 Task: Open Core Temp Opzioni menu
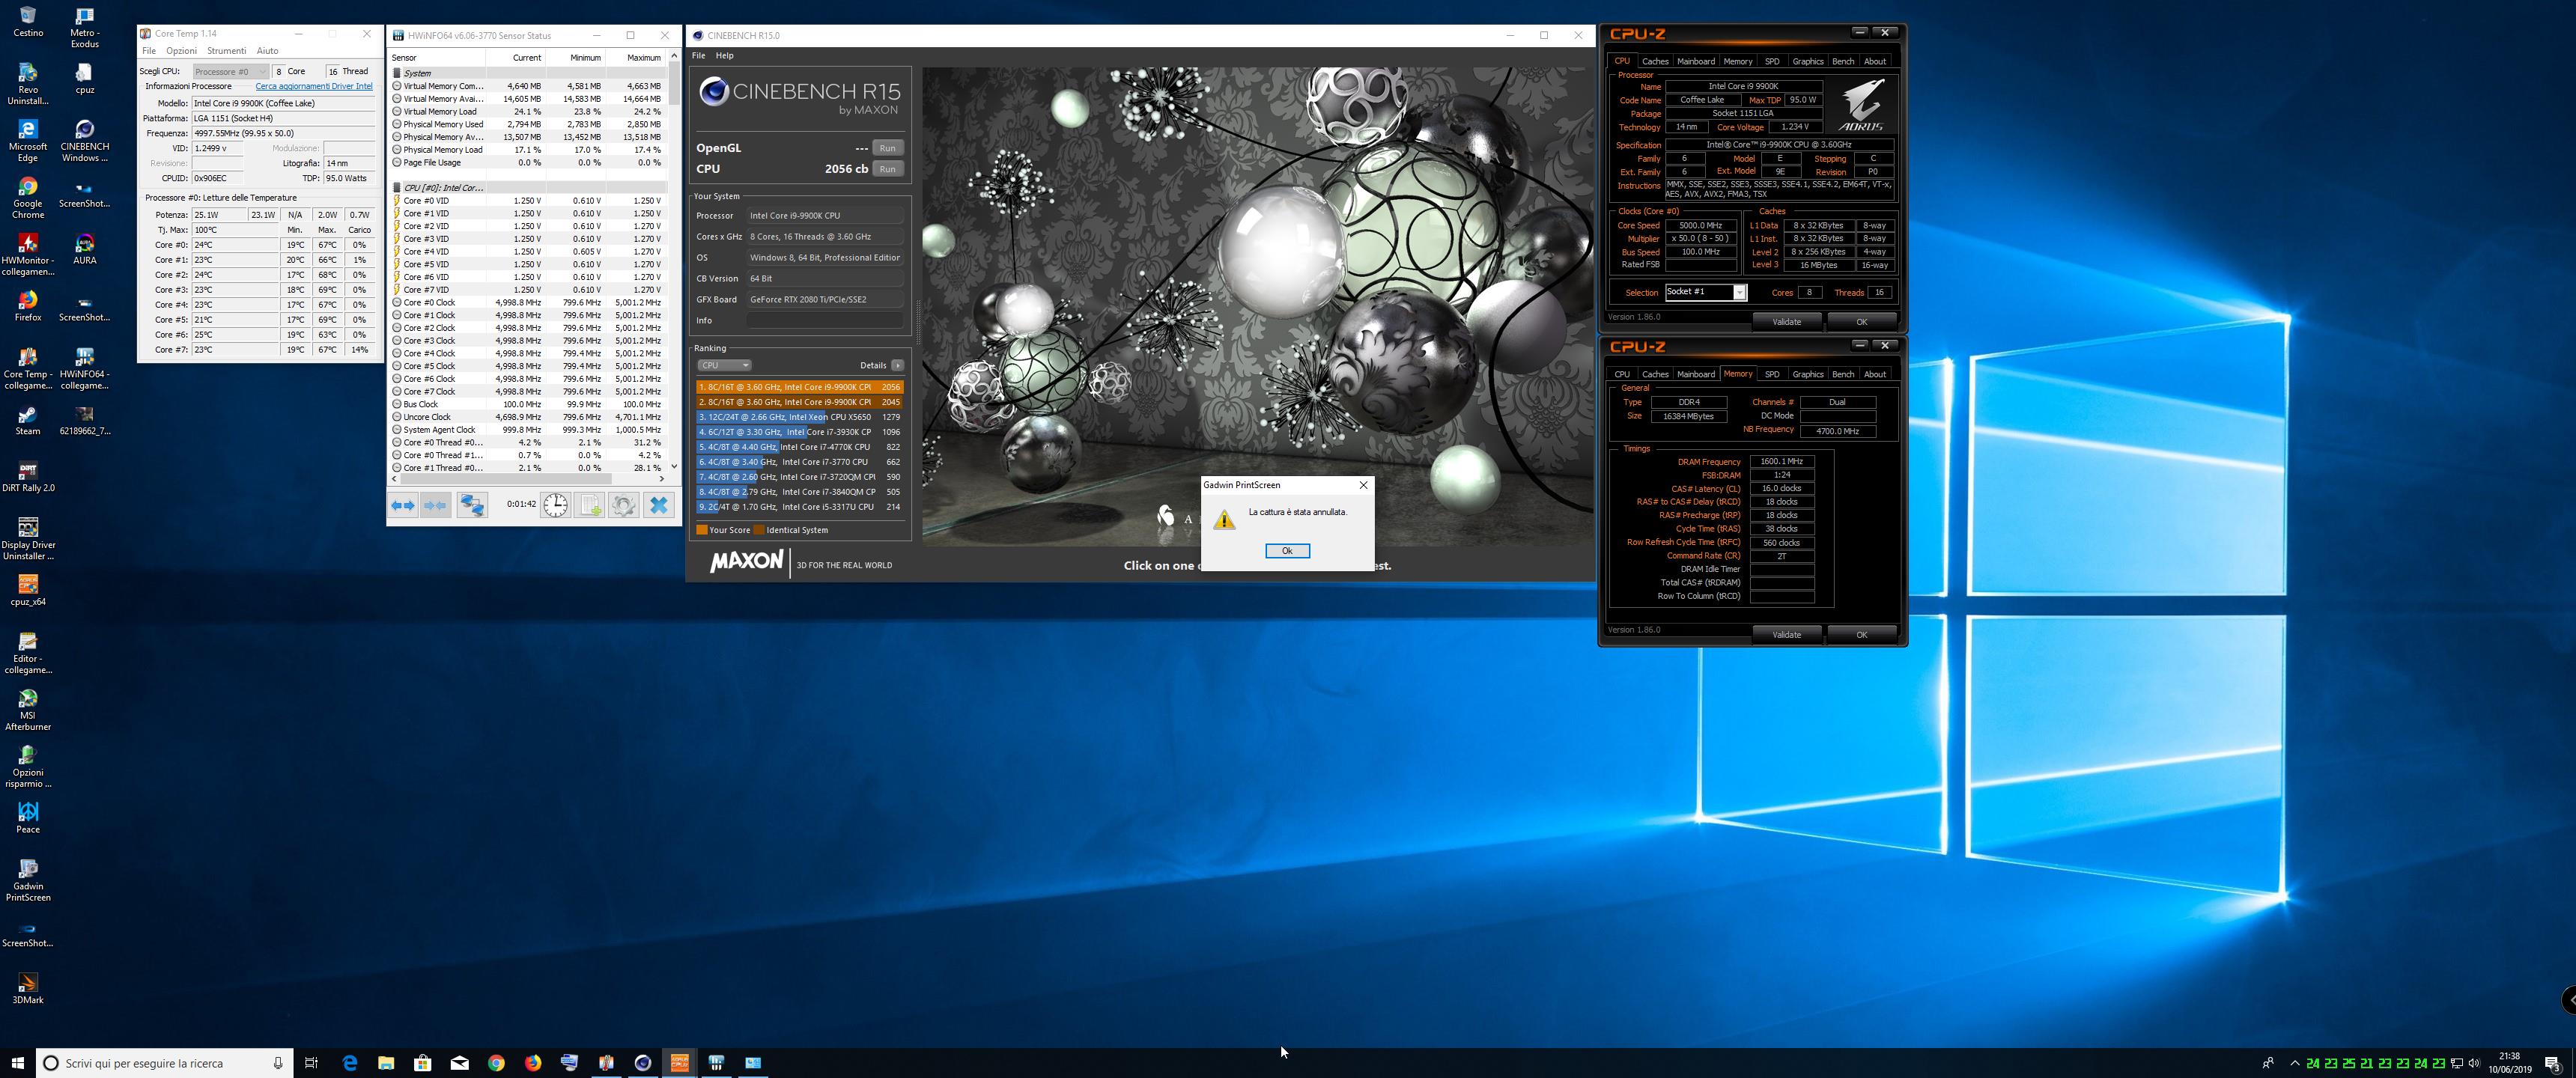pyautogui.click(x=181, y=50)
